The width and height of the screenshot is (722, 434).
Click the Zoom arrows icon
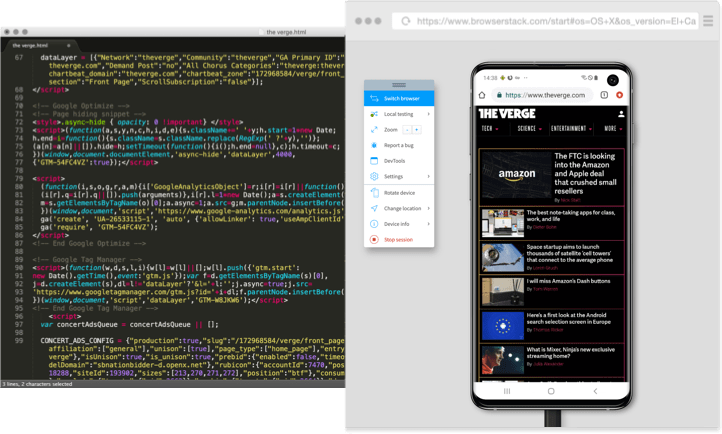coord(374,129)
